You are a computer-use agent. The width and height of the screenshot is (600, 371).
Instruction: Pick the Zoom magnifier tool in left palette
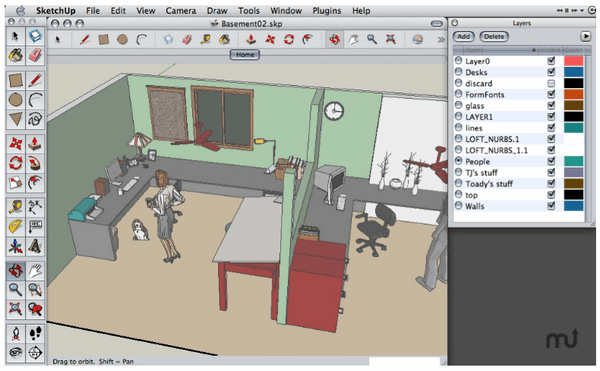(16, 290)
